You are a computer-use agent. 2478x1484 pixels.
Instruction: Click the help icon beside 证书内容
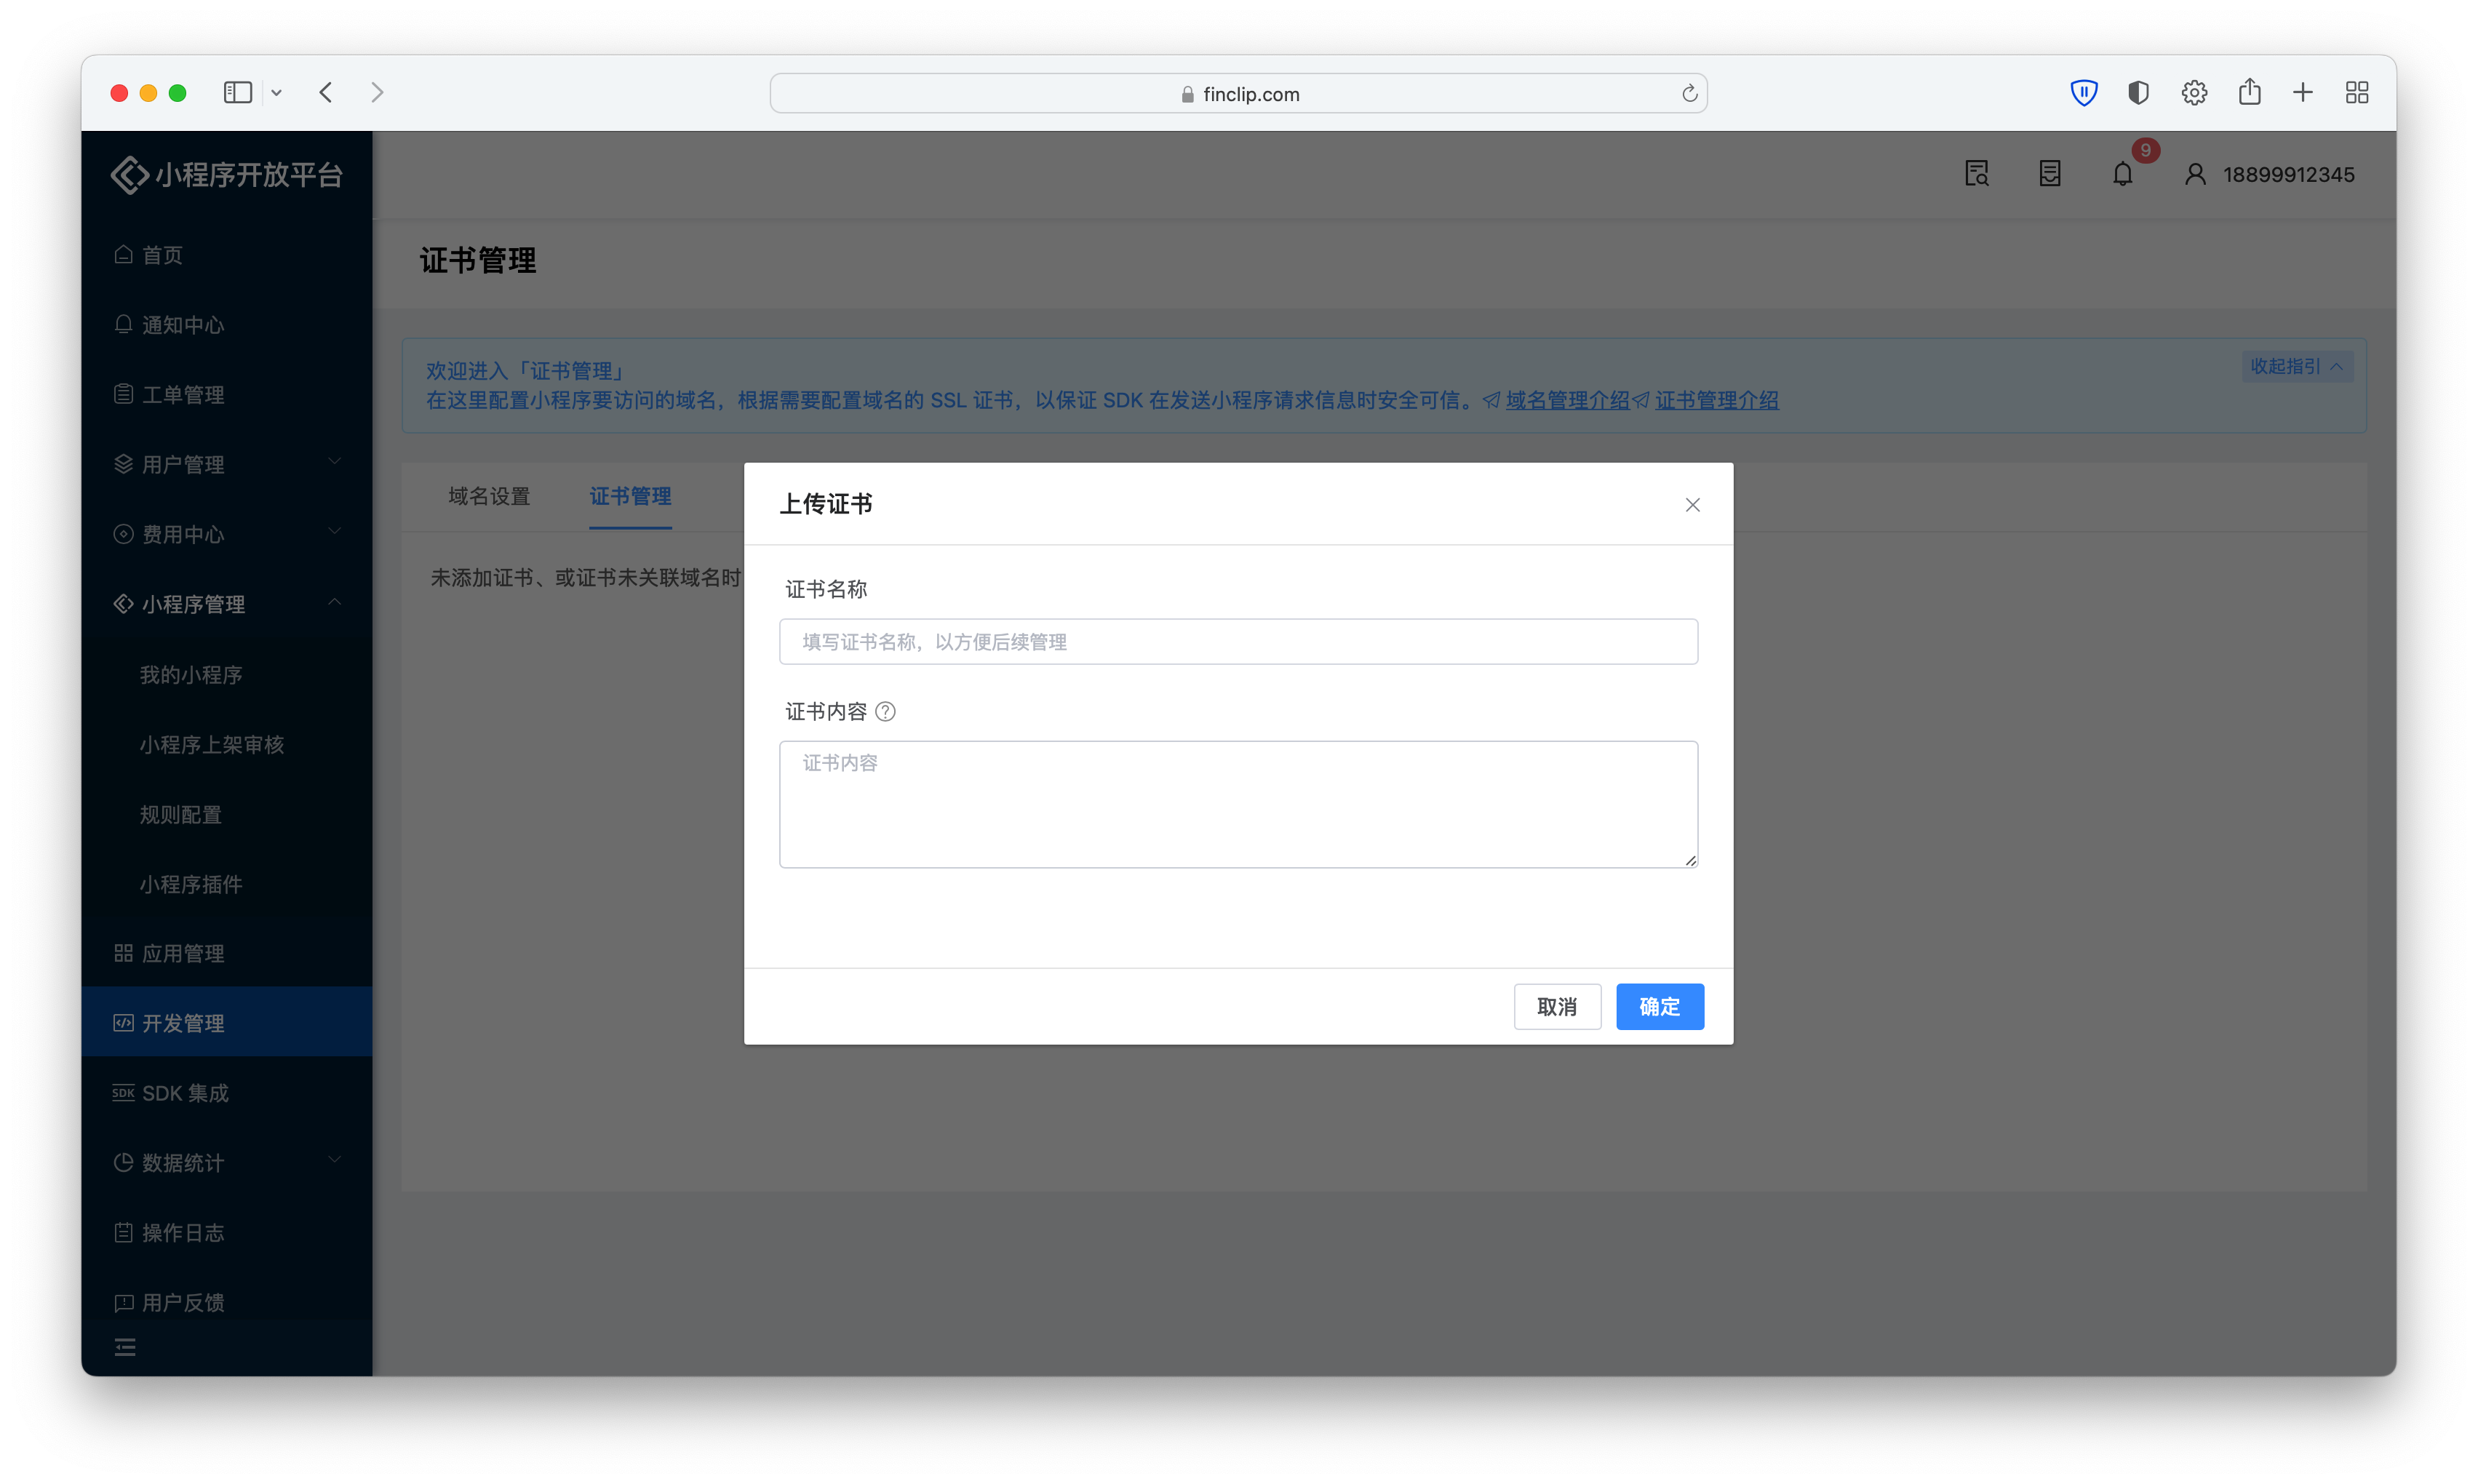(x=885, y=711)
